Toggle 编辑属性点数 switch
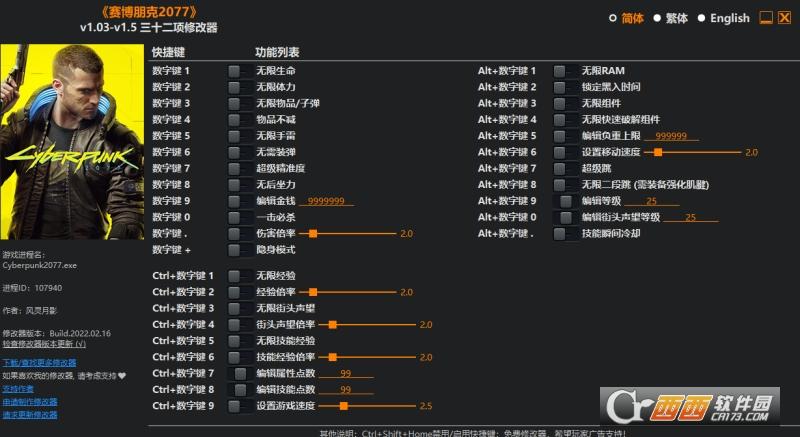The width and height of the screenshot is (800, 437). click(239, 373)
